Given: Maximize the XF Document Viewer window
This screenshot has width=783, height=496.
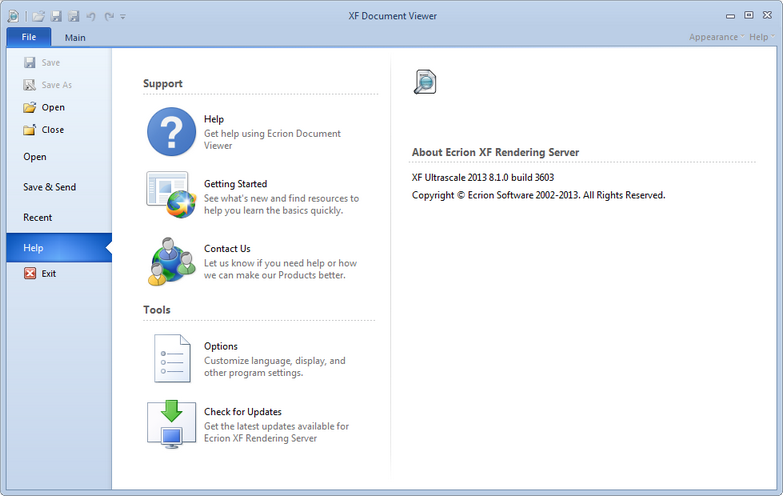Looking at the screenshot, I should pos(749,15).
